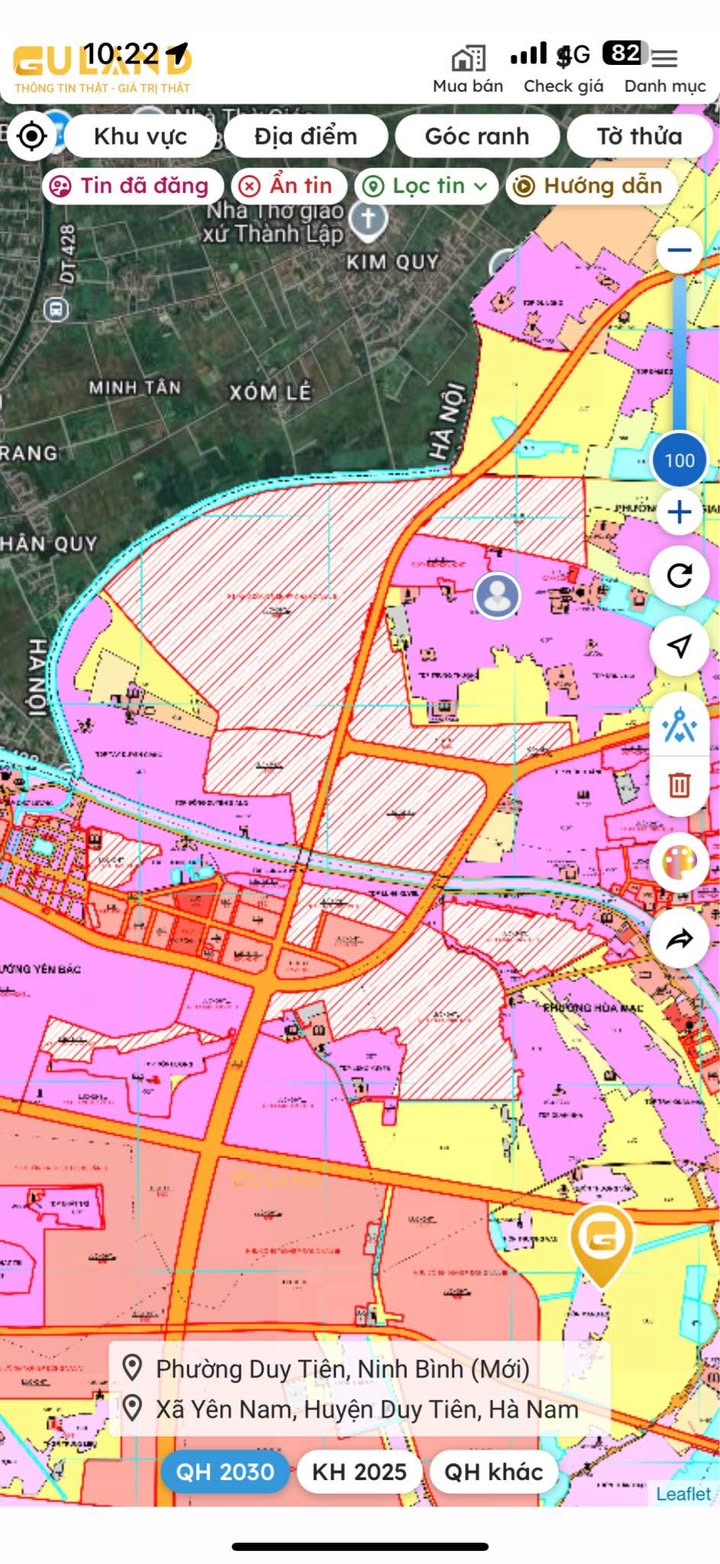Switch to QH 2030 planning layer
This screenshot has height=1564, width=720.
(x=225, y=1471)
